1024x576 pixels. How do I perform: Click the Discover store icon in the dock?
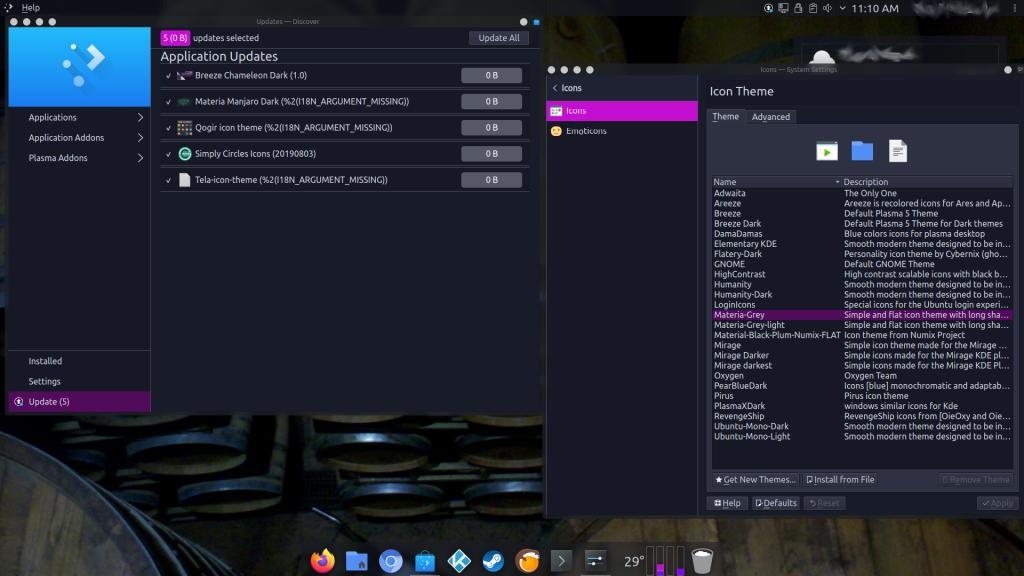tap(425, 561)
